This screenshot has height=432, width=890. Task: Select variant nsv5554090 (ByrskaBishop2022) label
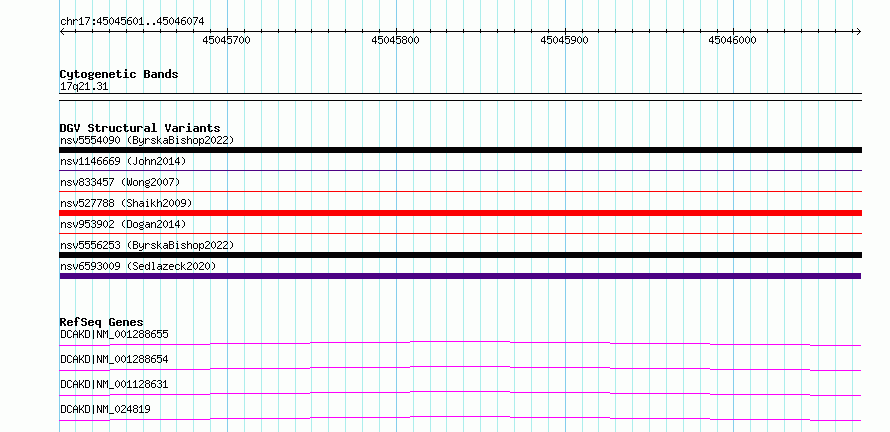coord(147,140)
